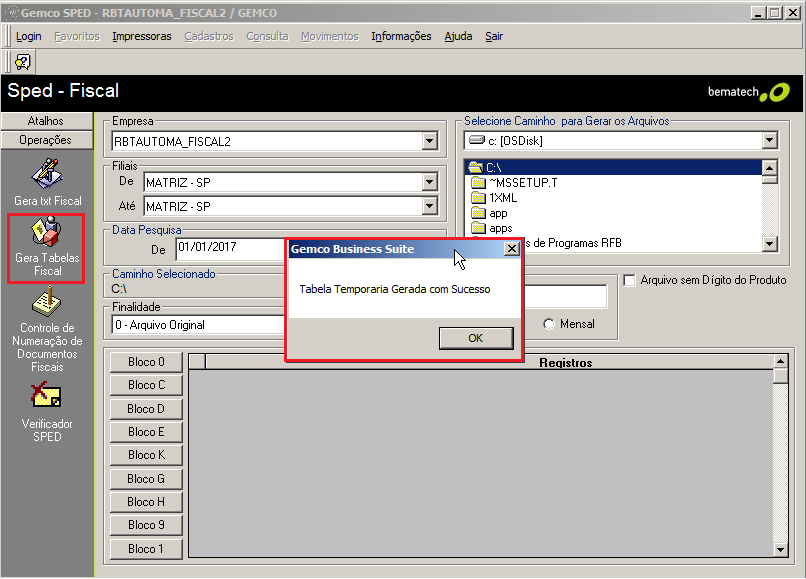Switch to the Operações panel tab

point(46,140)
